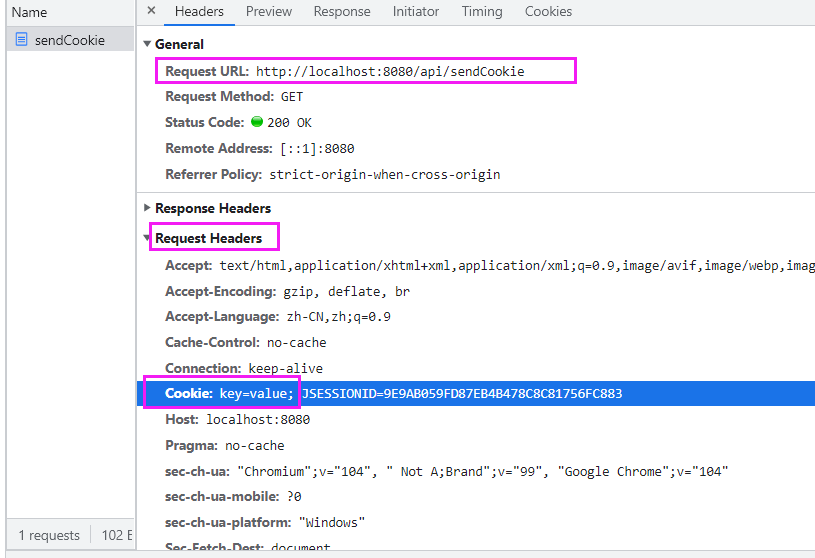
Task: Click the requests count in status bar
Action: (x=49, y=535)
